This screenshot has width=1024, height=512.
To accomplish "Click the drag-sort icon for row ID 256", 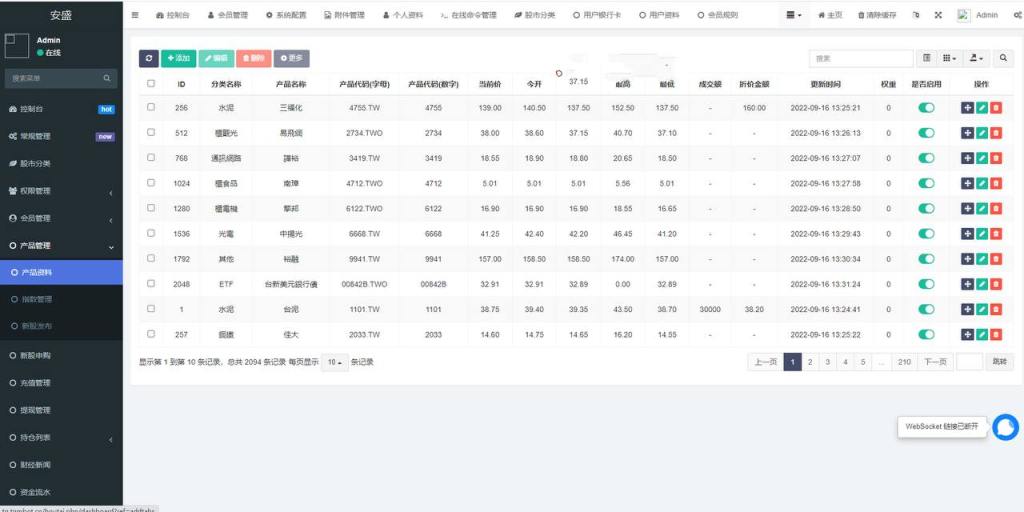I will tap(967, 108).
